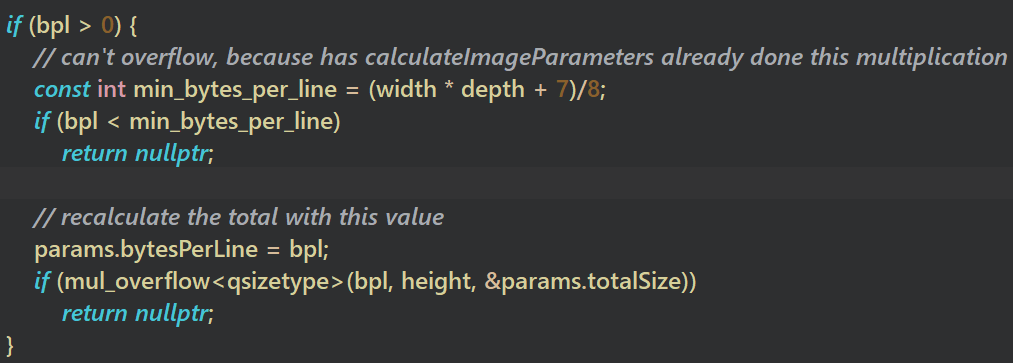Click the 'bpl > 0' condition on first line
Viewport: 1013px width, 363px height.
(78, 27)
